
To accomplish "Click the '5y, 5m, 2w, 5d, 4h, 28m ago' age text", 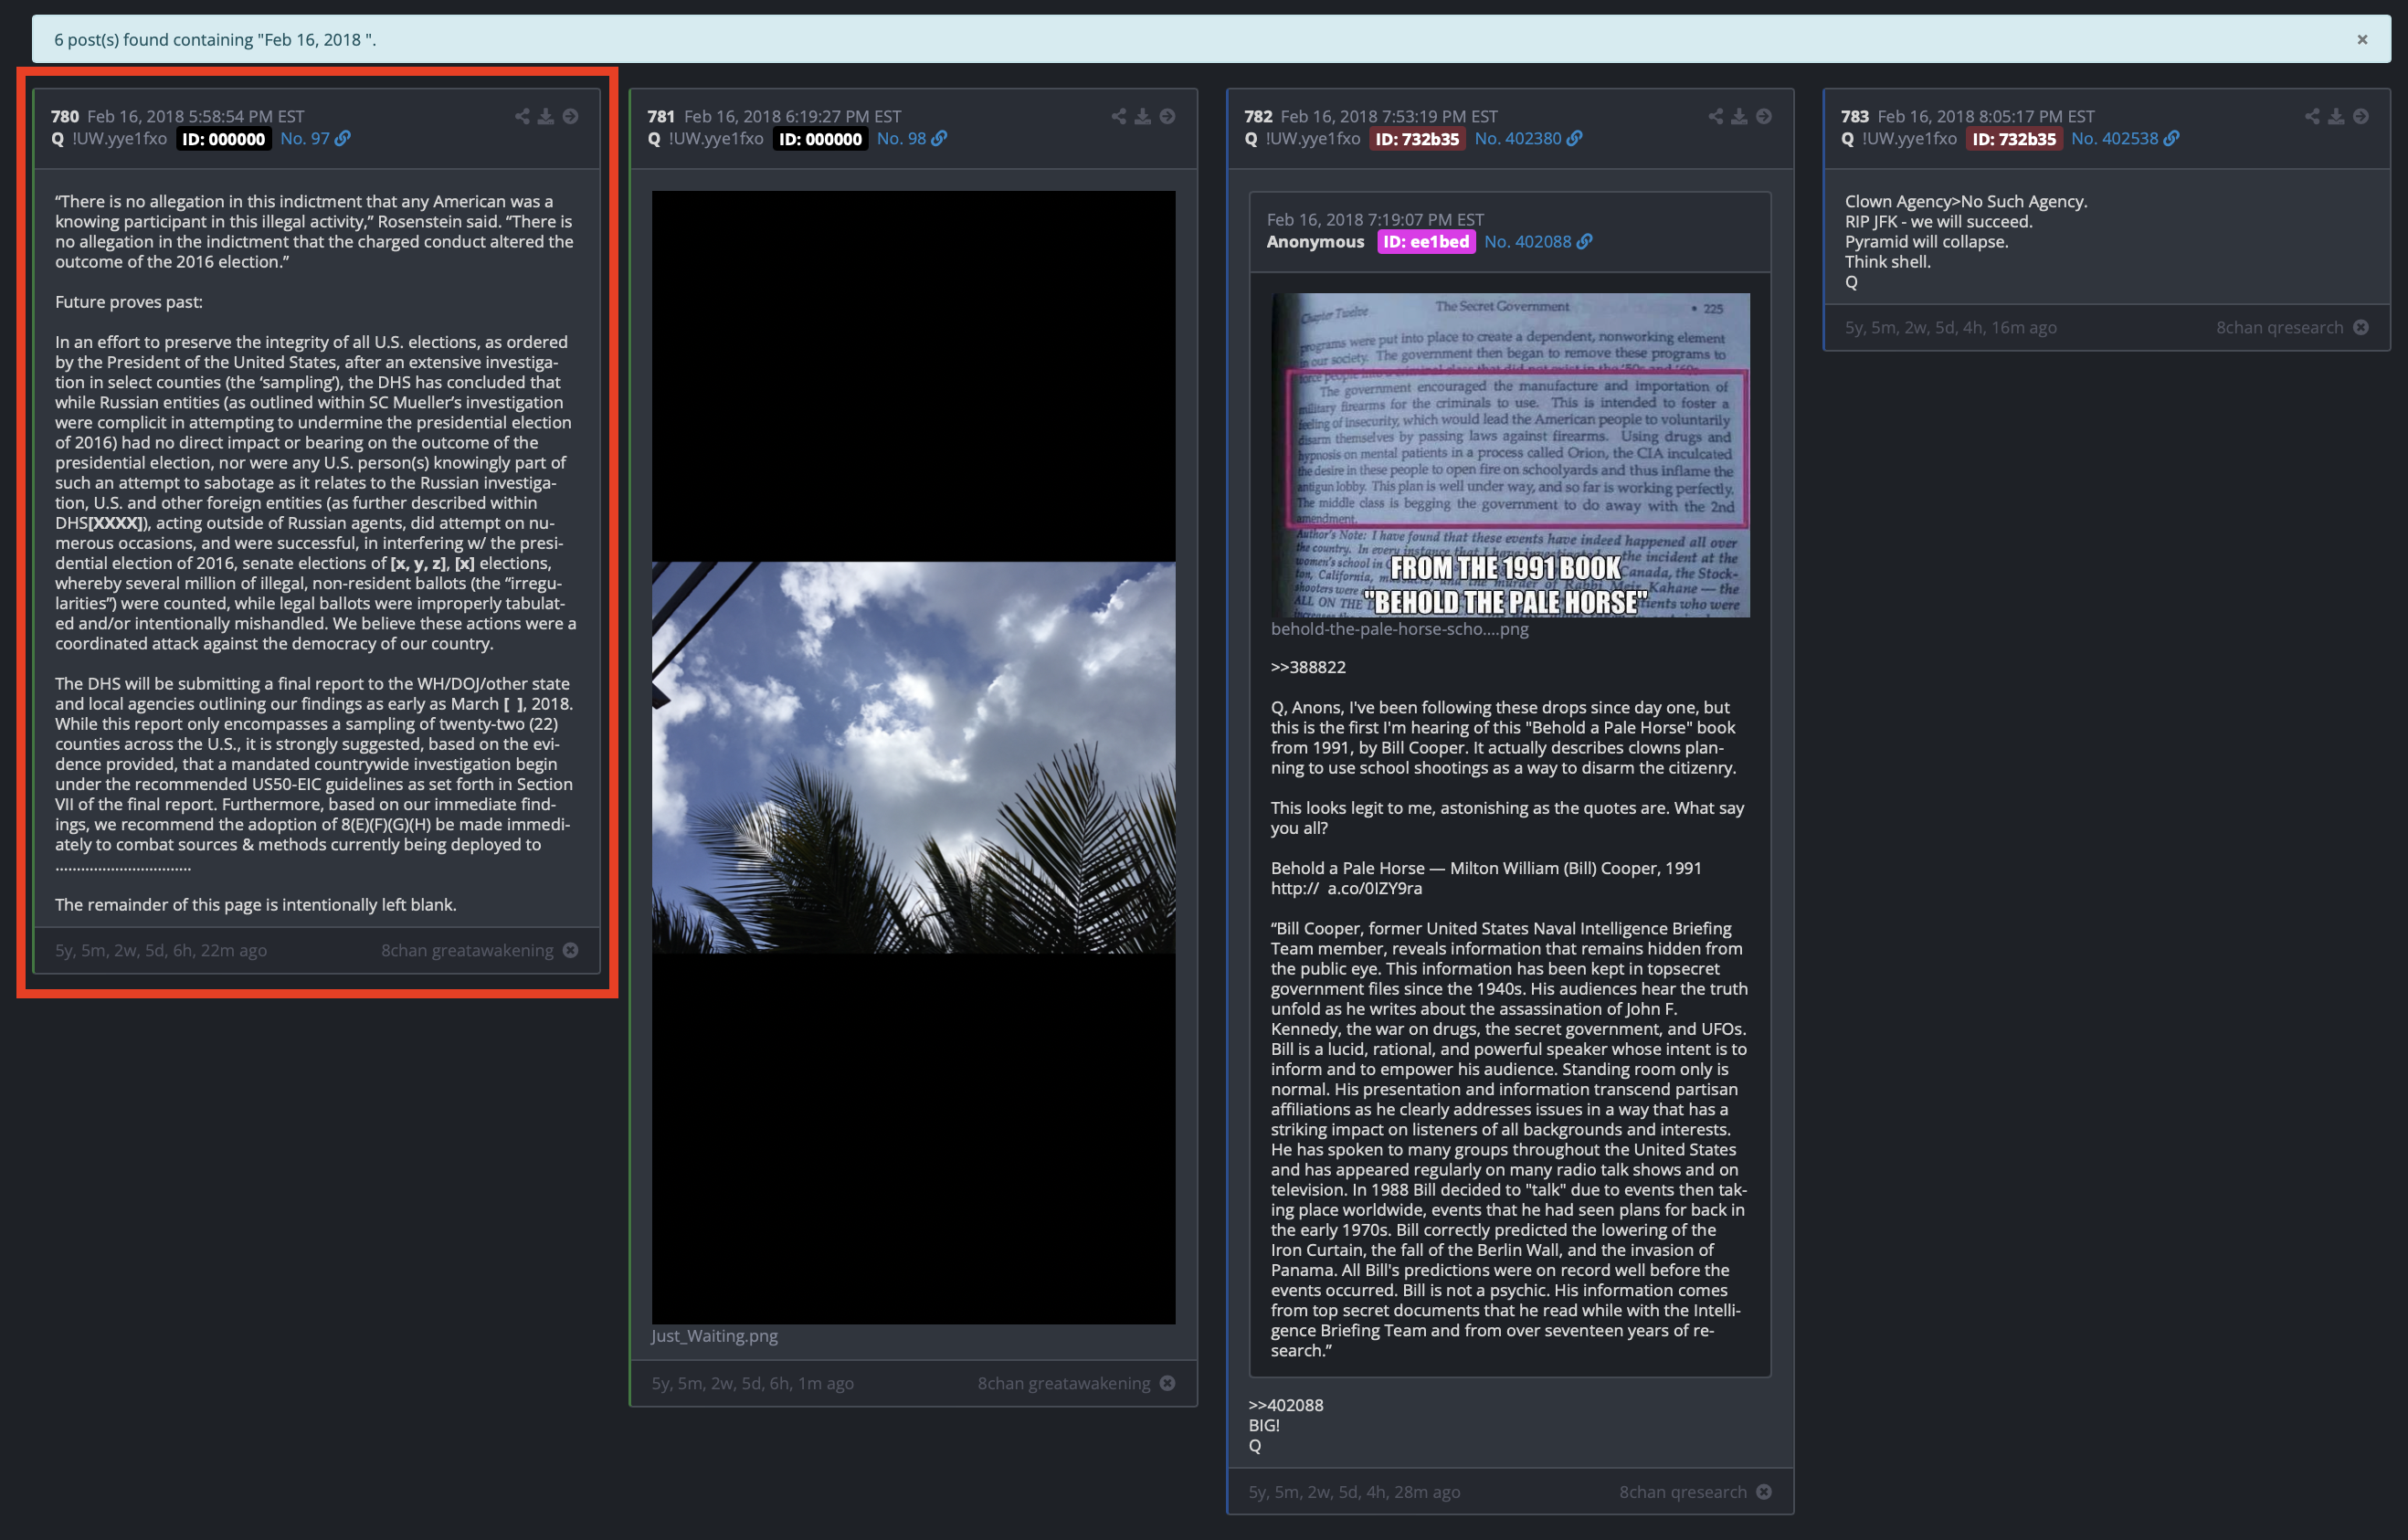I will [1354, 1492].
